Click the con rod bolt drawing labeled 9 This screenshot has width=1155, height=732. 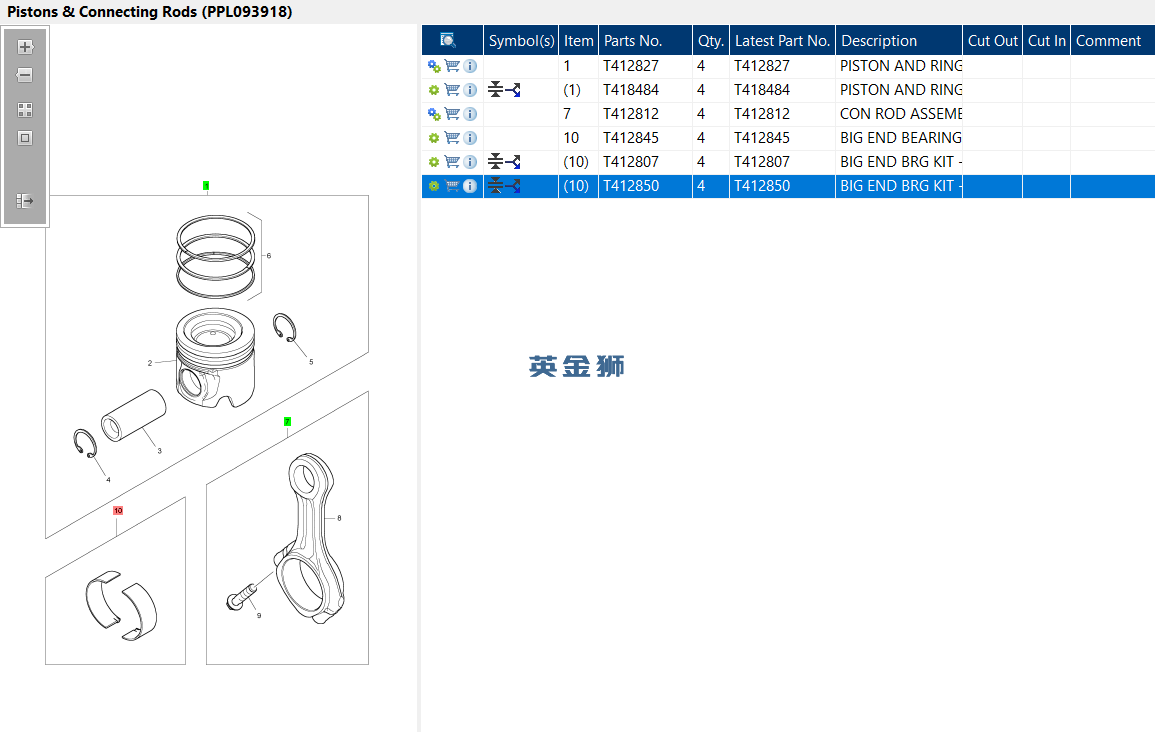(x=242, y=596)
